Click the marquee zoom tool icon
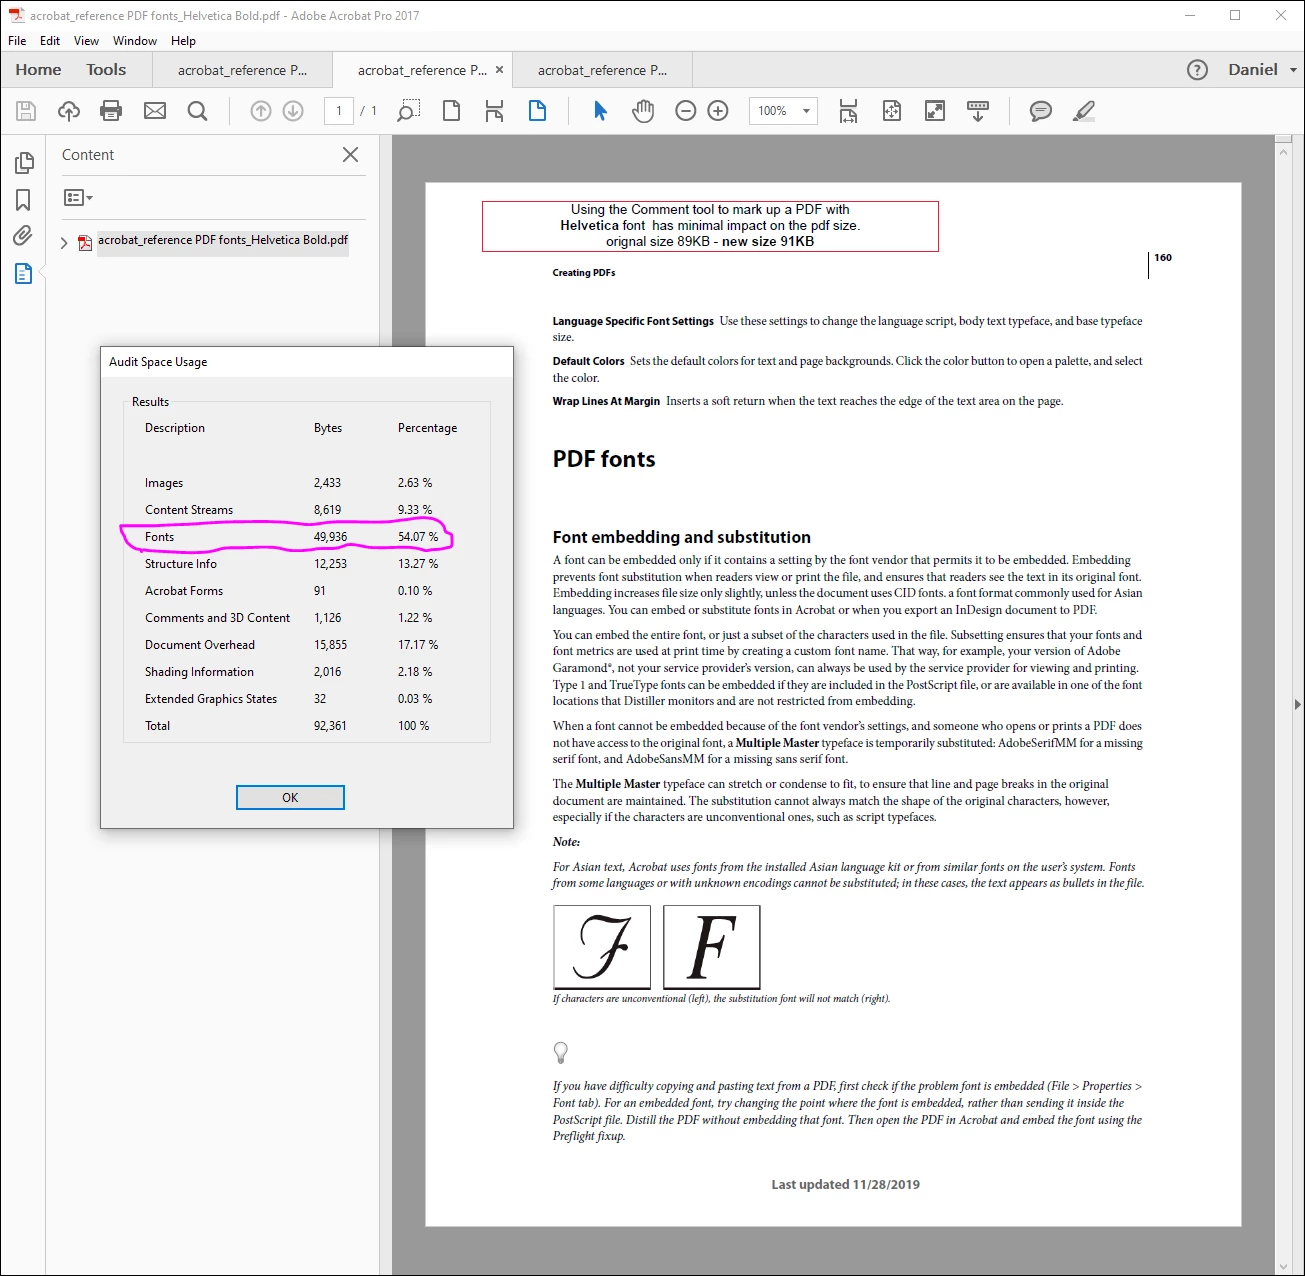The width and height of the screenshot is (1305, 1276). pos(408,111)
